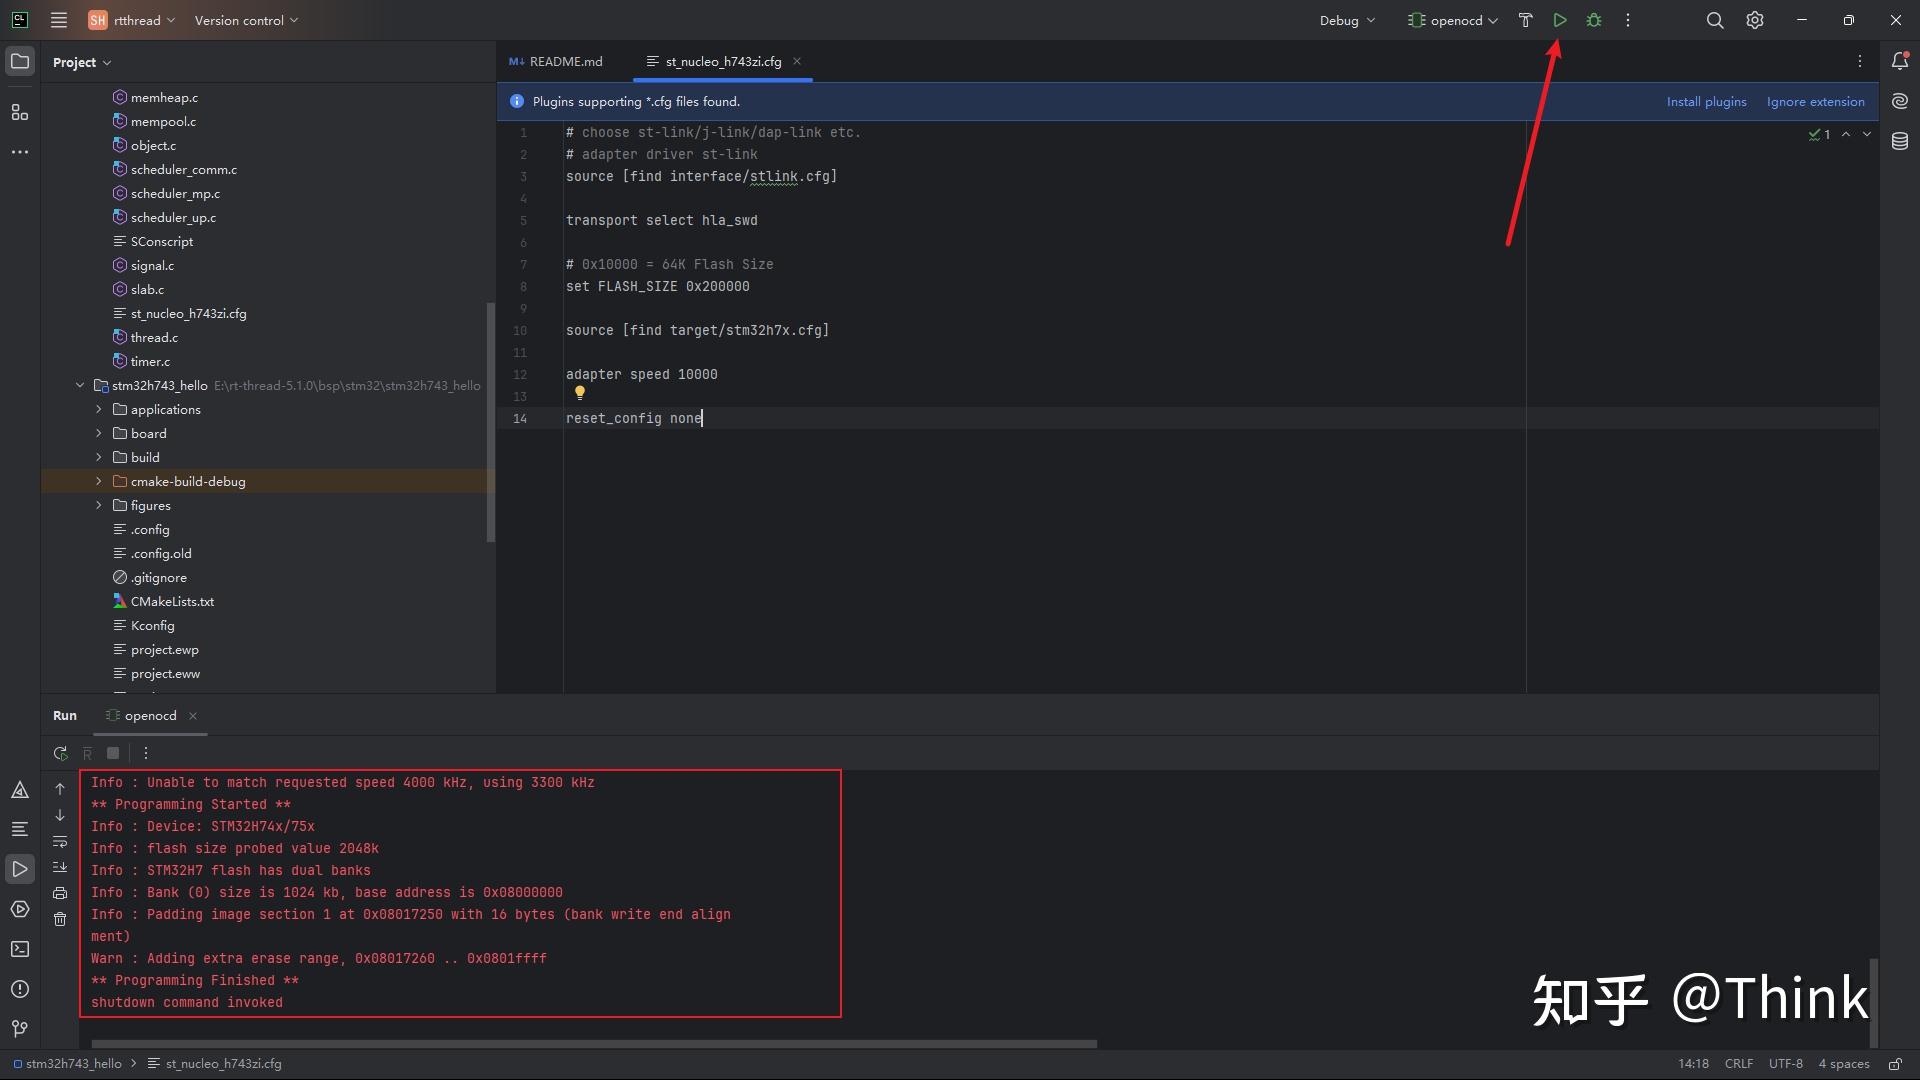Click the Ignore extension link

tap(1815, 101)
